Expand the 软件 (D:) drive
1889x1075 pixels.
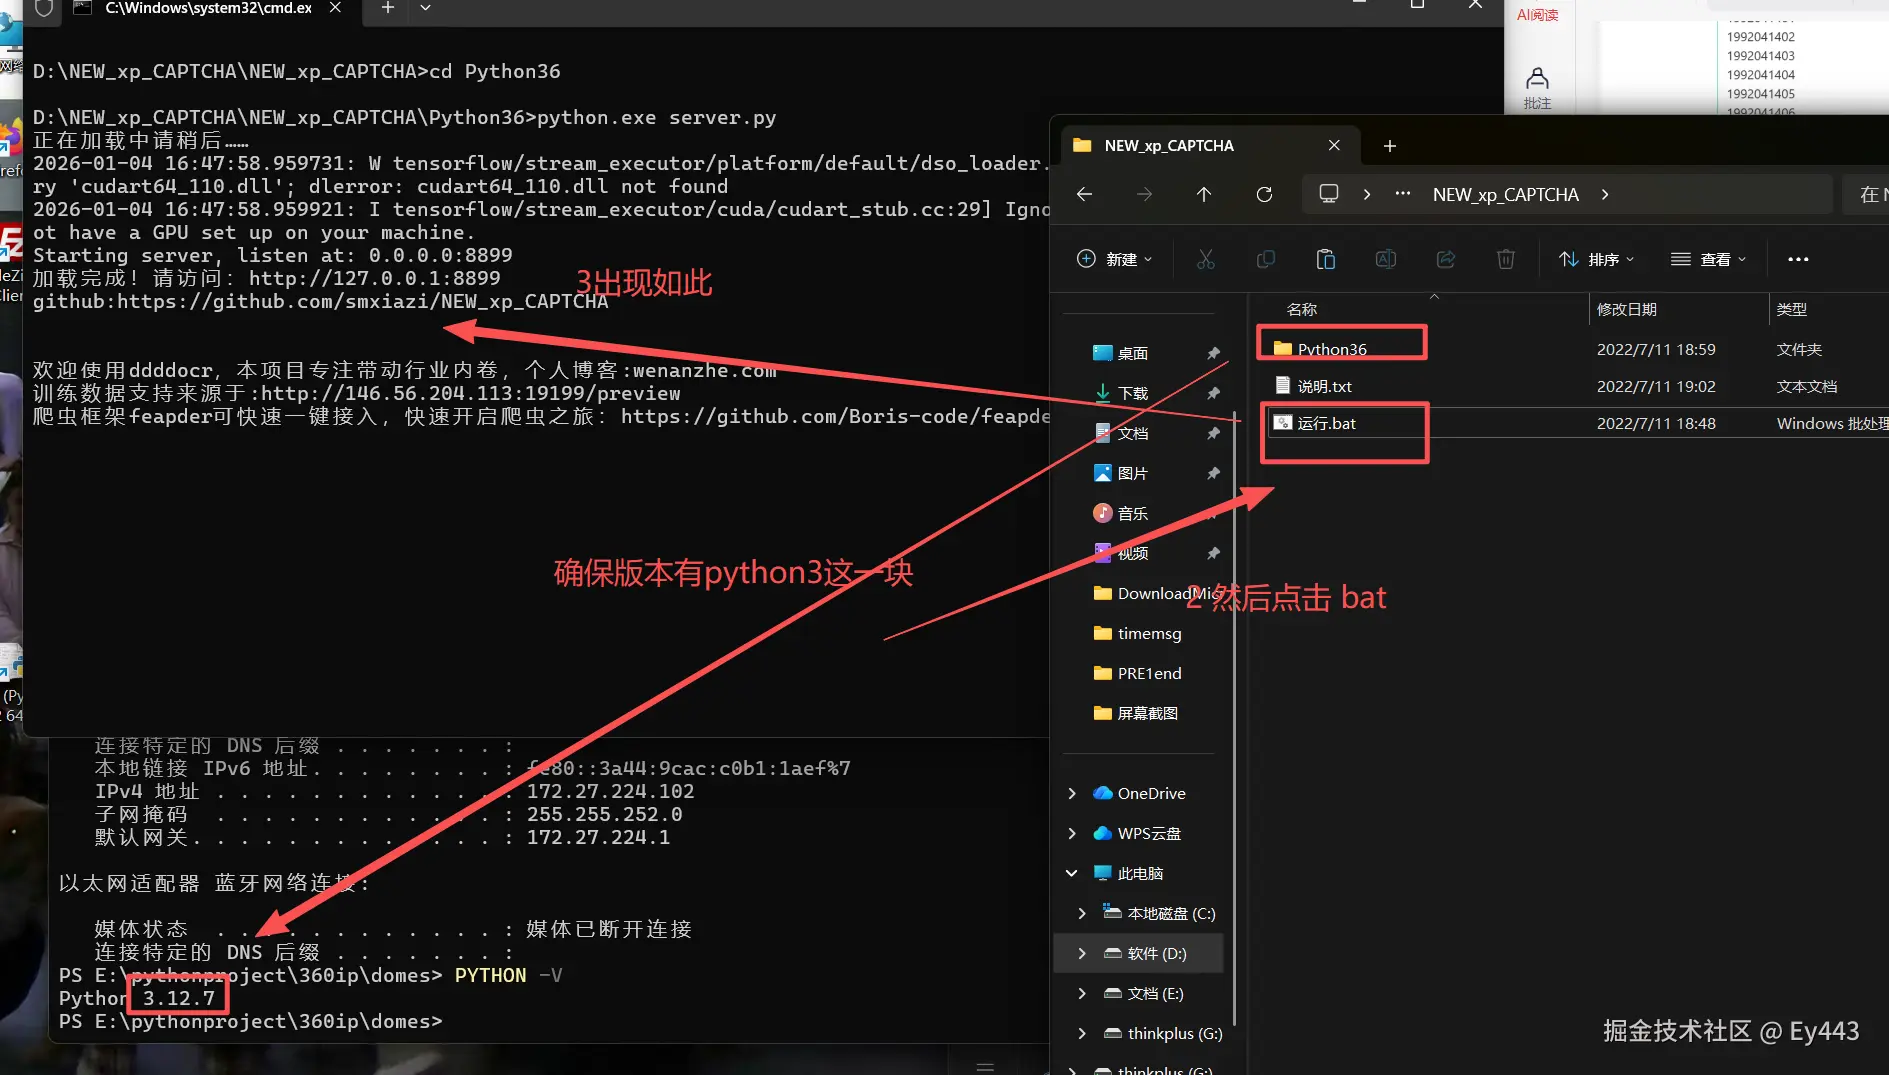[x=1082, y=953]
